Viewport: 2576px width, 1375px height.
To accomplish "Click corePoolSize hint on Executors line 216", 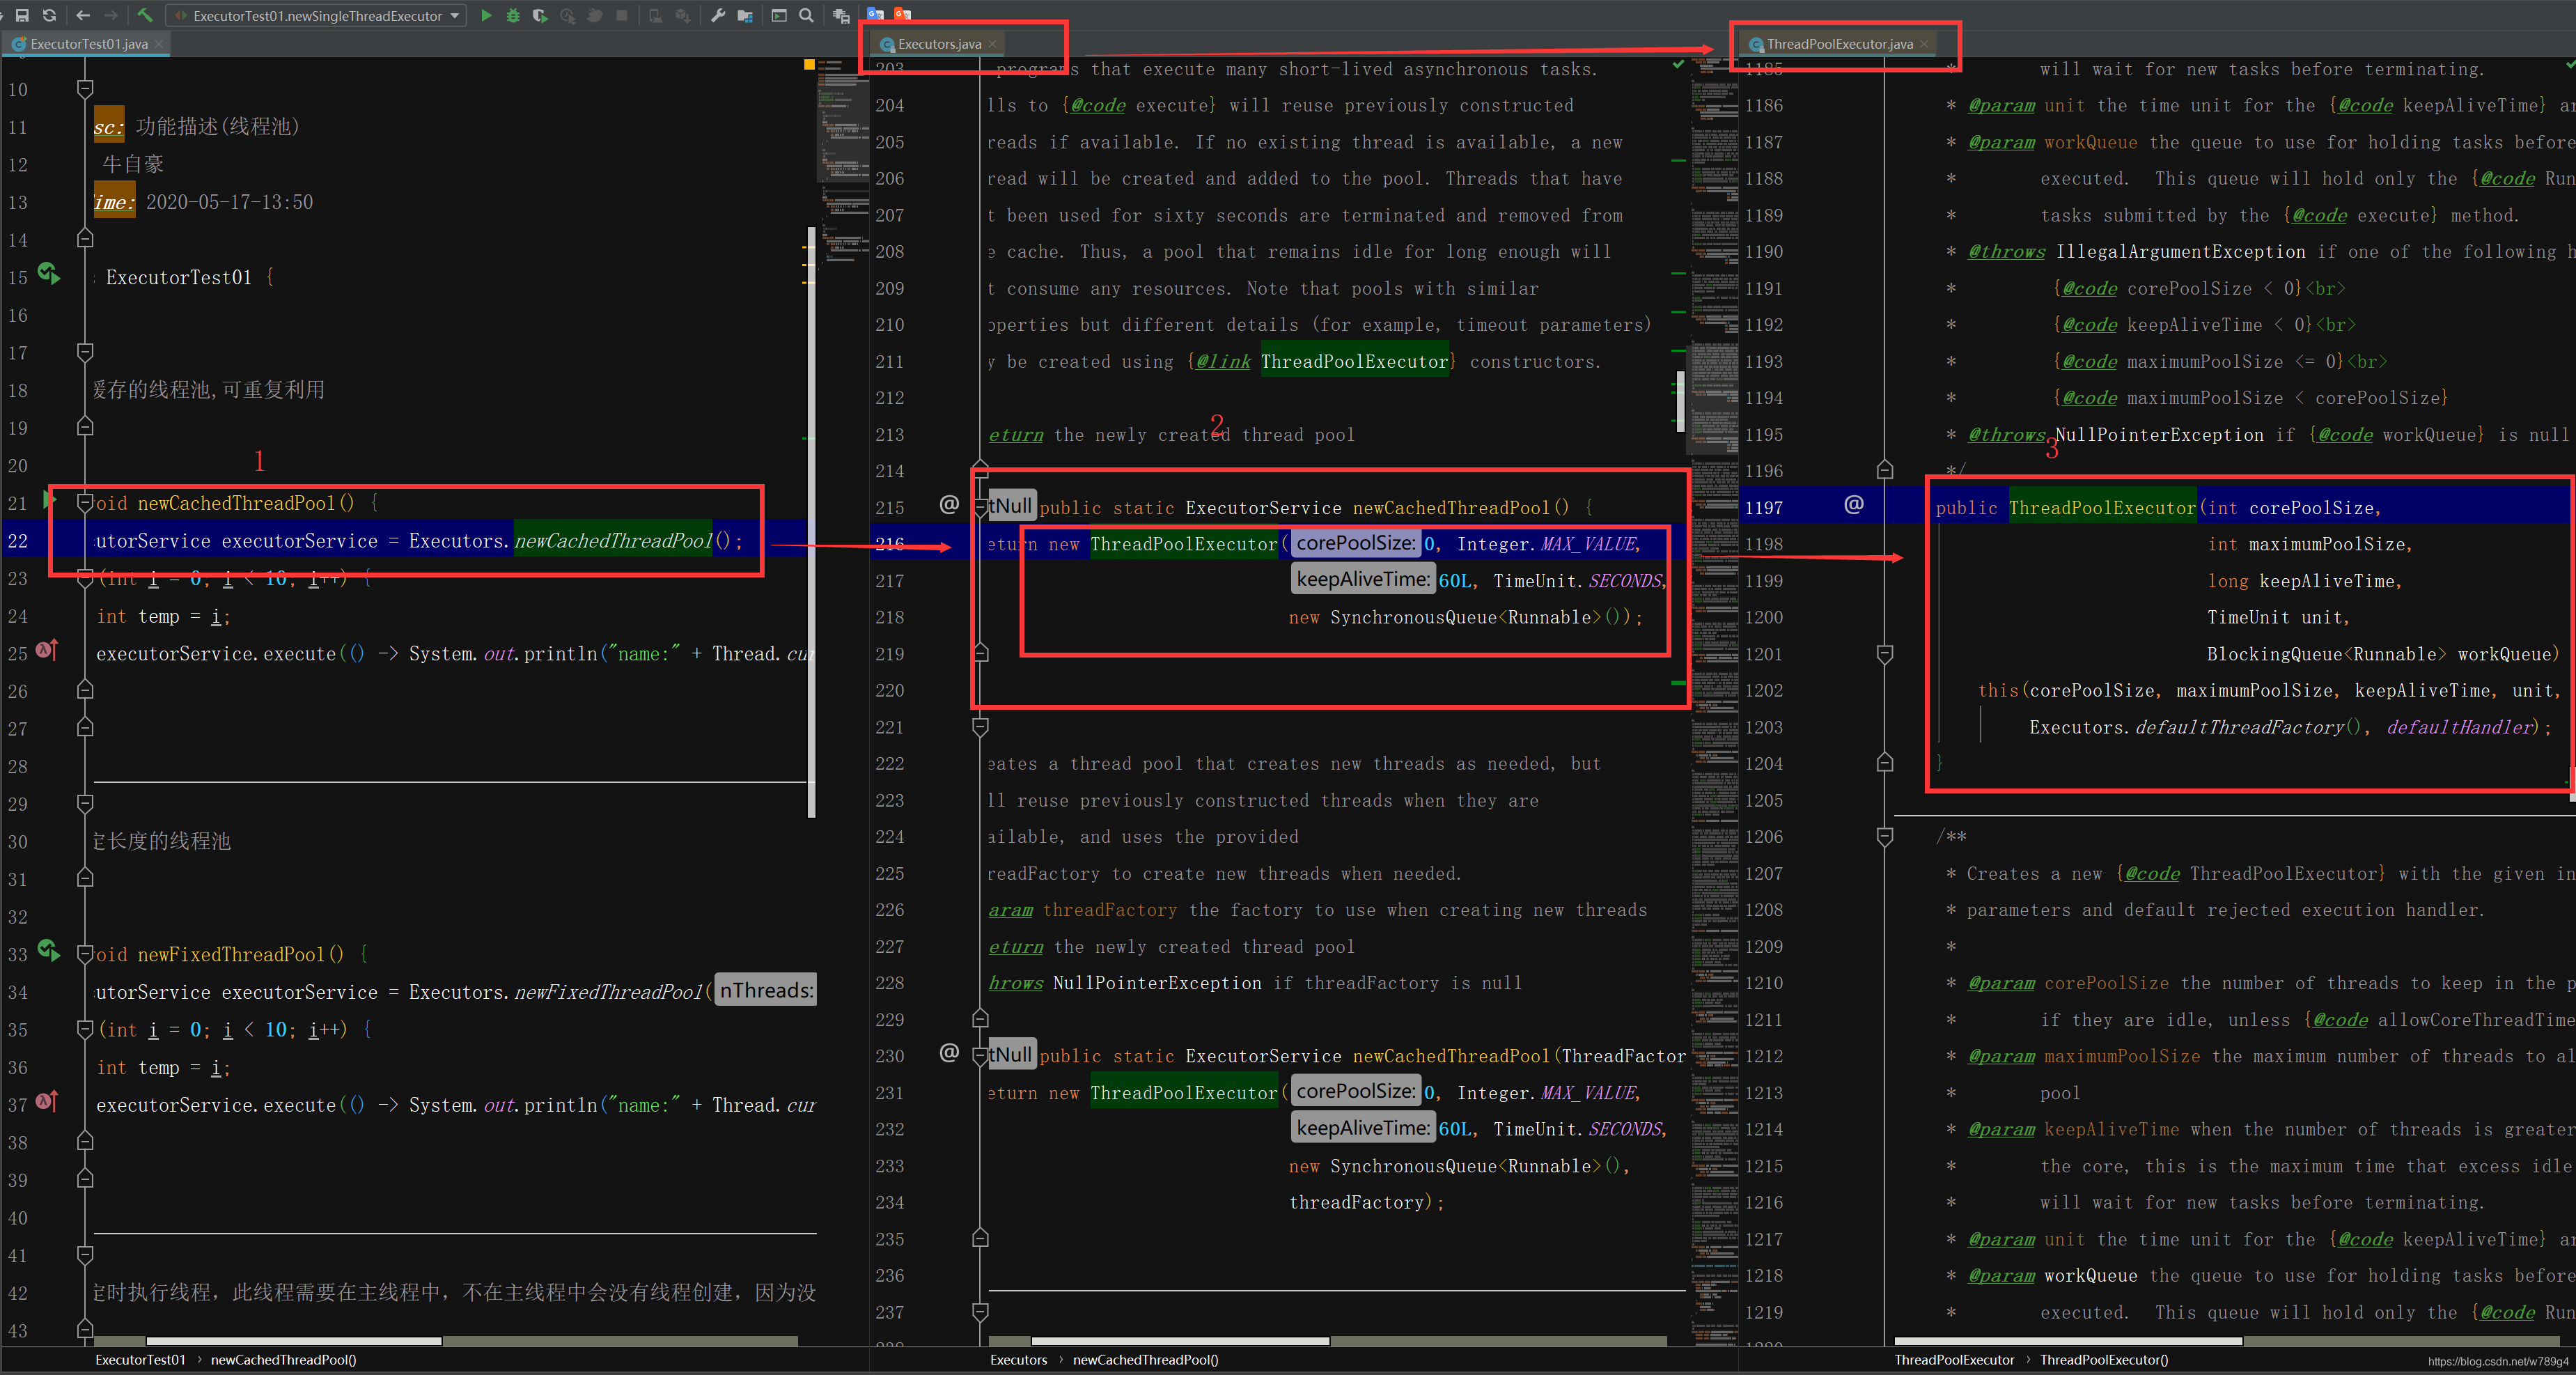I will click(1356, 543).
